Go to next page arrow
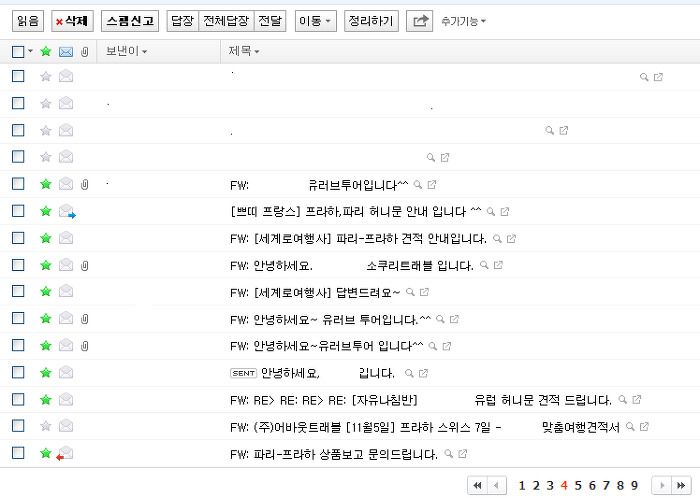This screenshot has width=700, height=498. pos(662,486)
